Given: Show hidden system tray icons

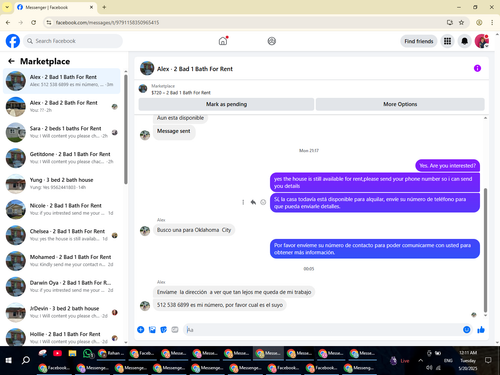Looking at the screenshot, I should click(420, 360).
